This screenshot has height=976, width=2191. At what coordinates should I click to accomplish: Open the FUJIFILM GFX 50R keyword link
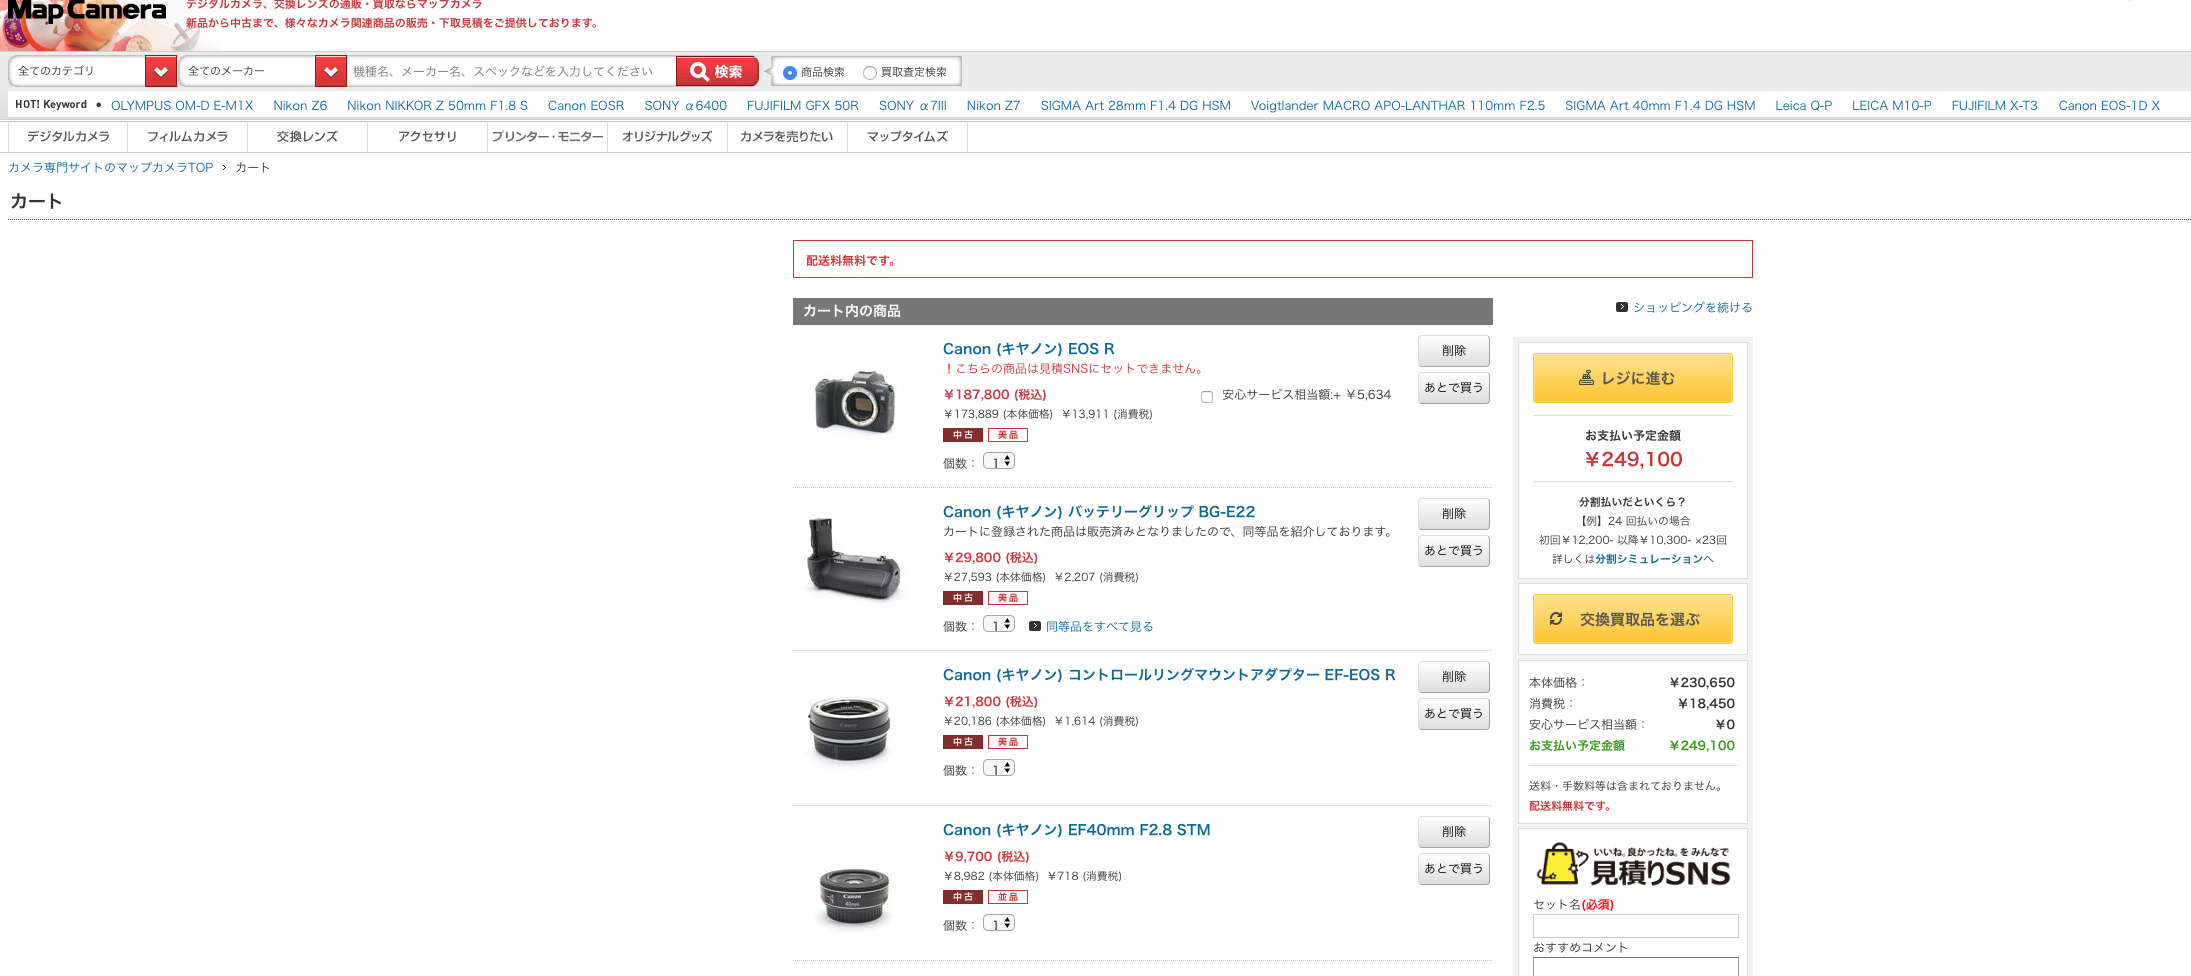coord(803,105)
